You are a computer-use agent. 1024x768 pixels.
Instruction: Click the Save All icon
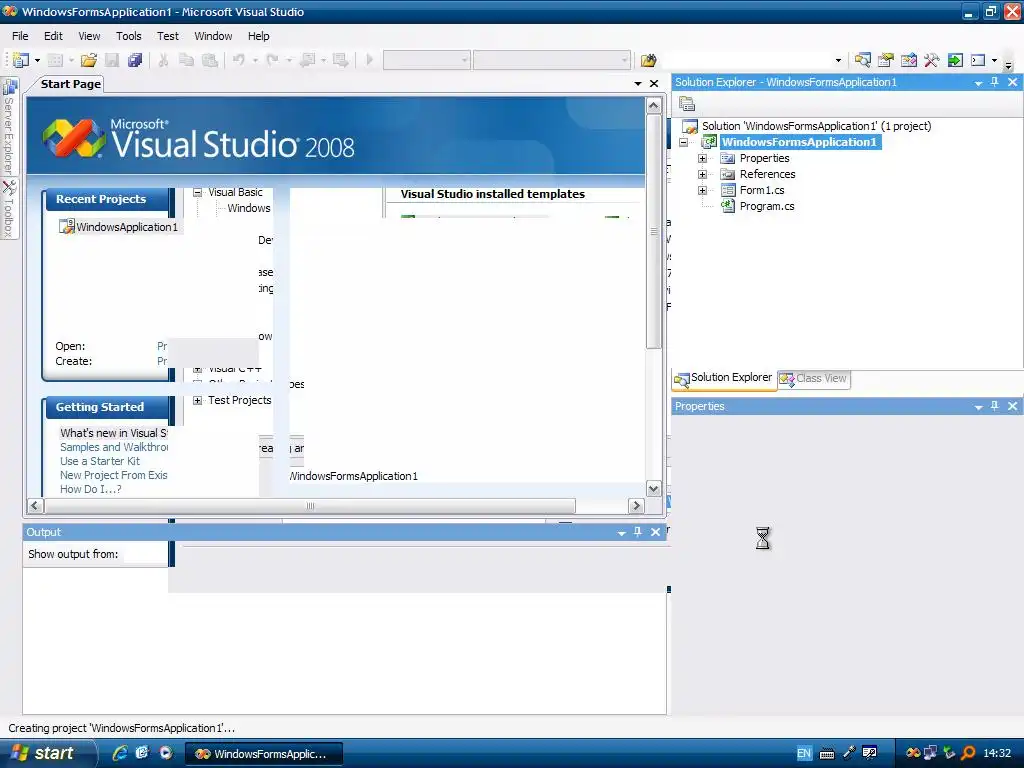pyautogui.click(x=135, y=60)
